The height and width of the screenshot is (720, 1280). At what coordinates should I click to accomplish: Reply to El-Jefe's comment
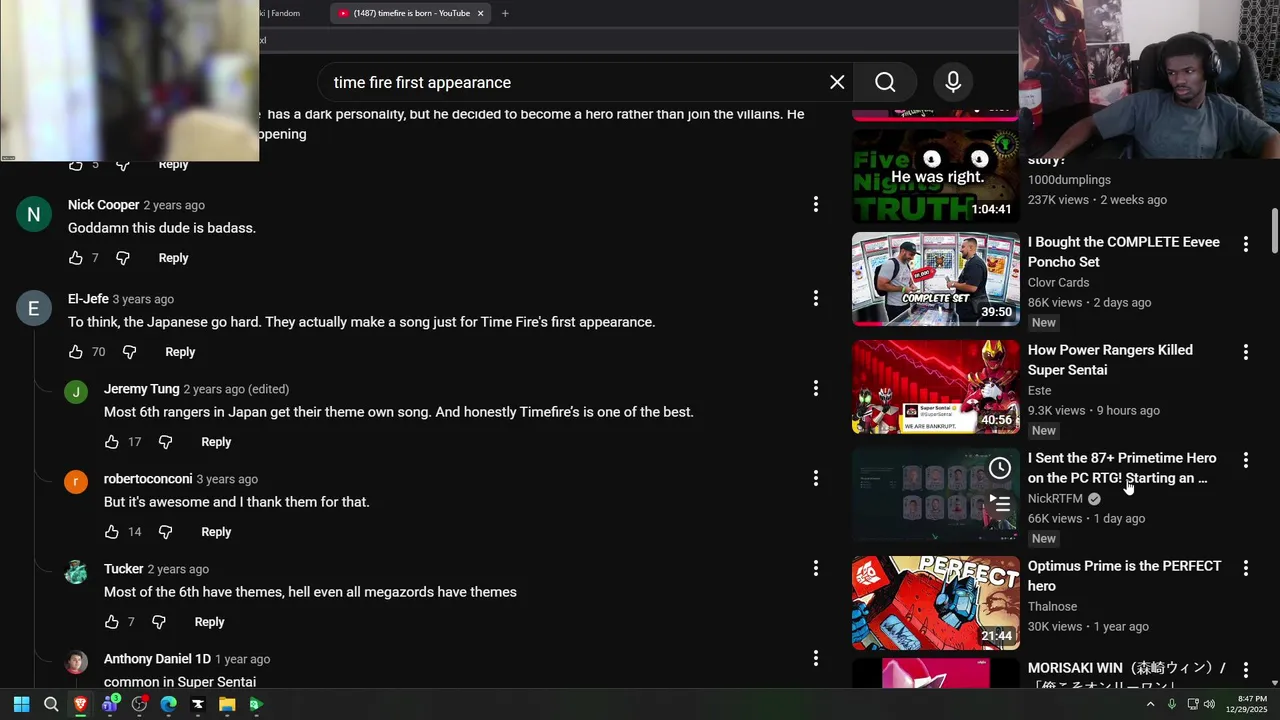[180, 352]
